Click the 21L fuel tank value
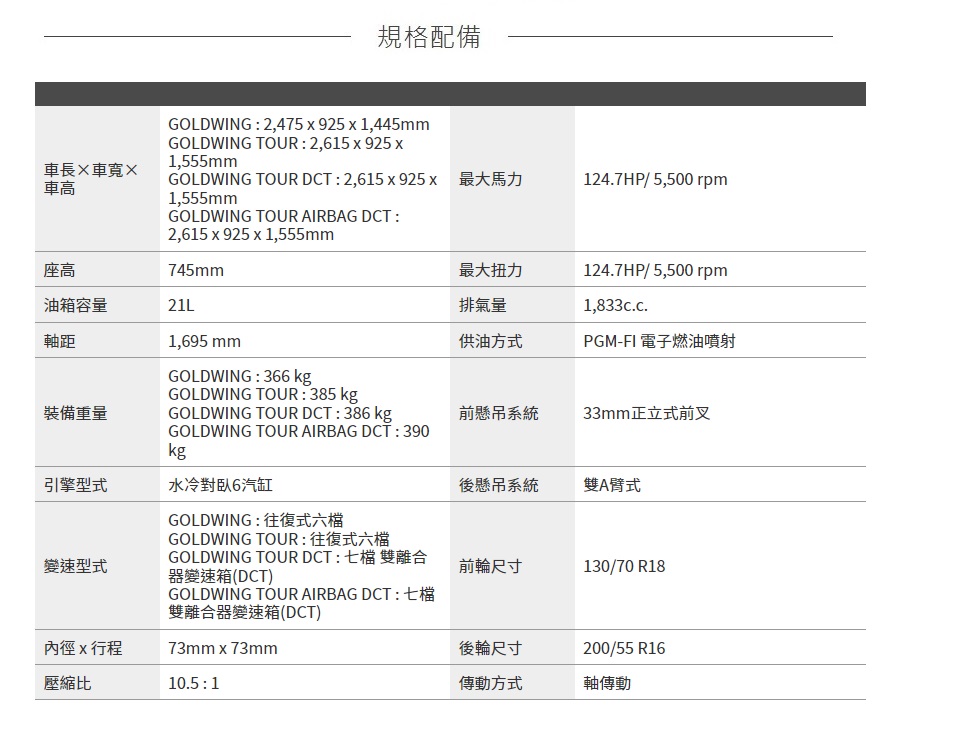The height and width of the screenshot is (741, 958). [181, 305]
